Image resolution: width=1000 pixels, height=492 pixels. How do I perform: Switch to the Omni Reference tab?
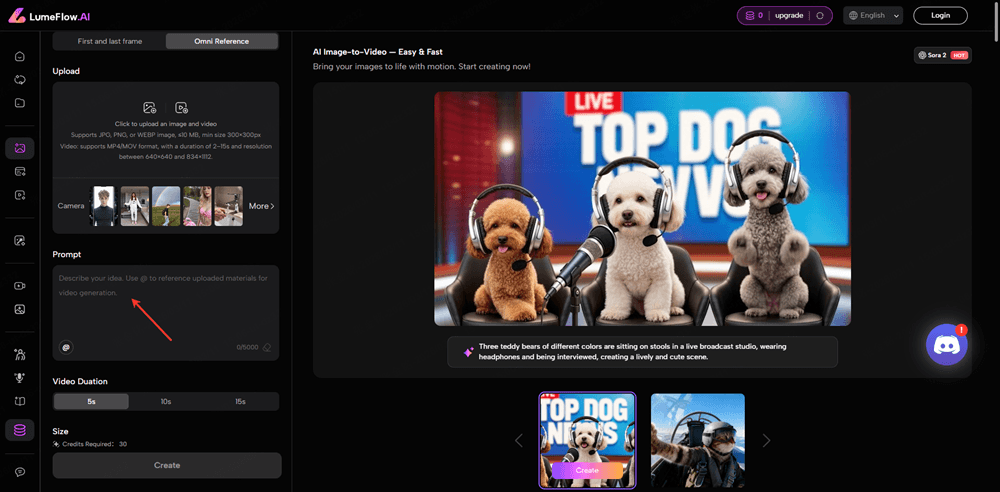(222, 41)
